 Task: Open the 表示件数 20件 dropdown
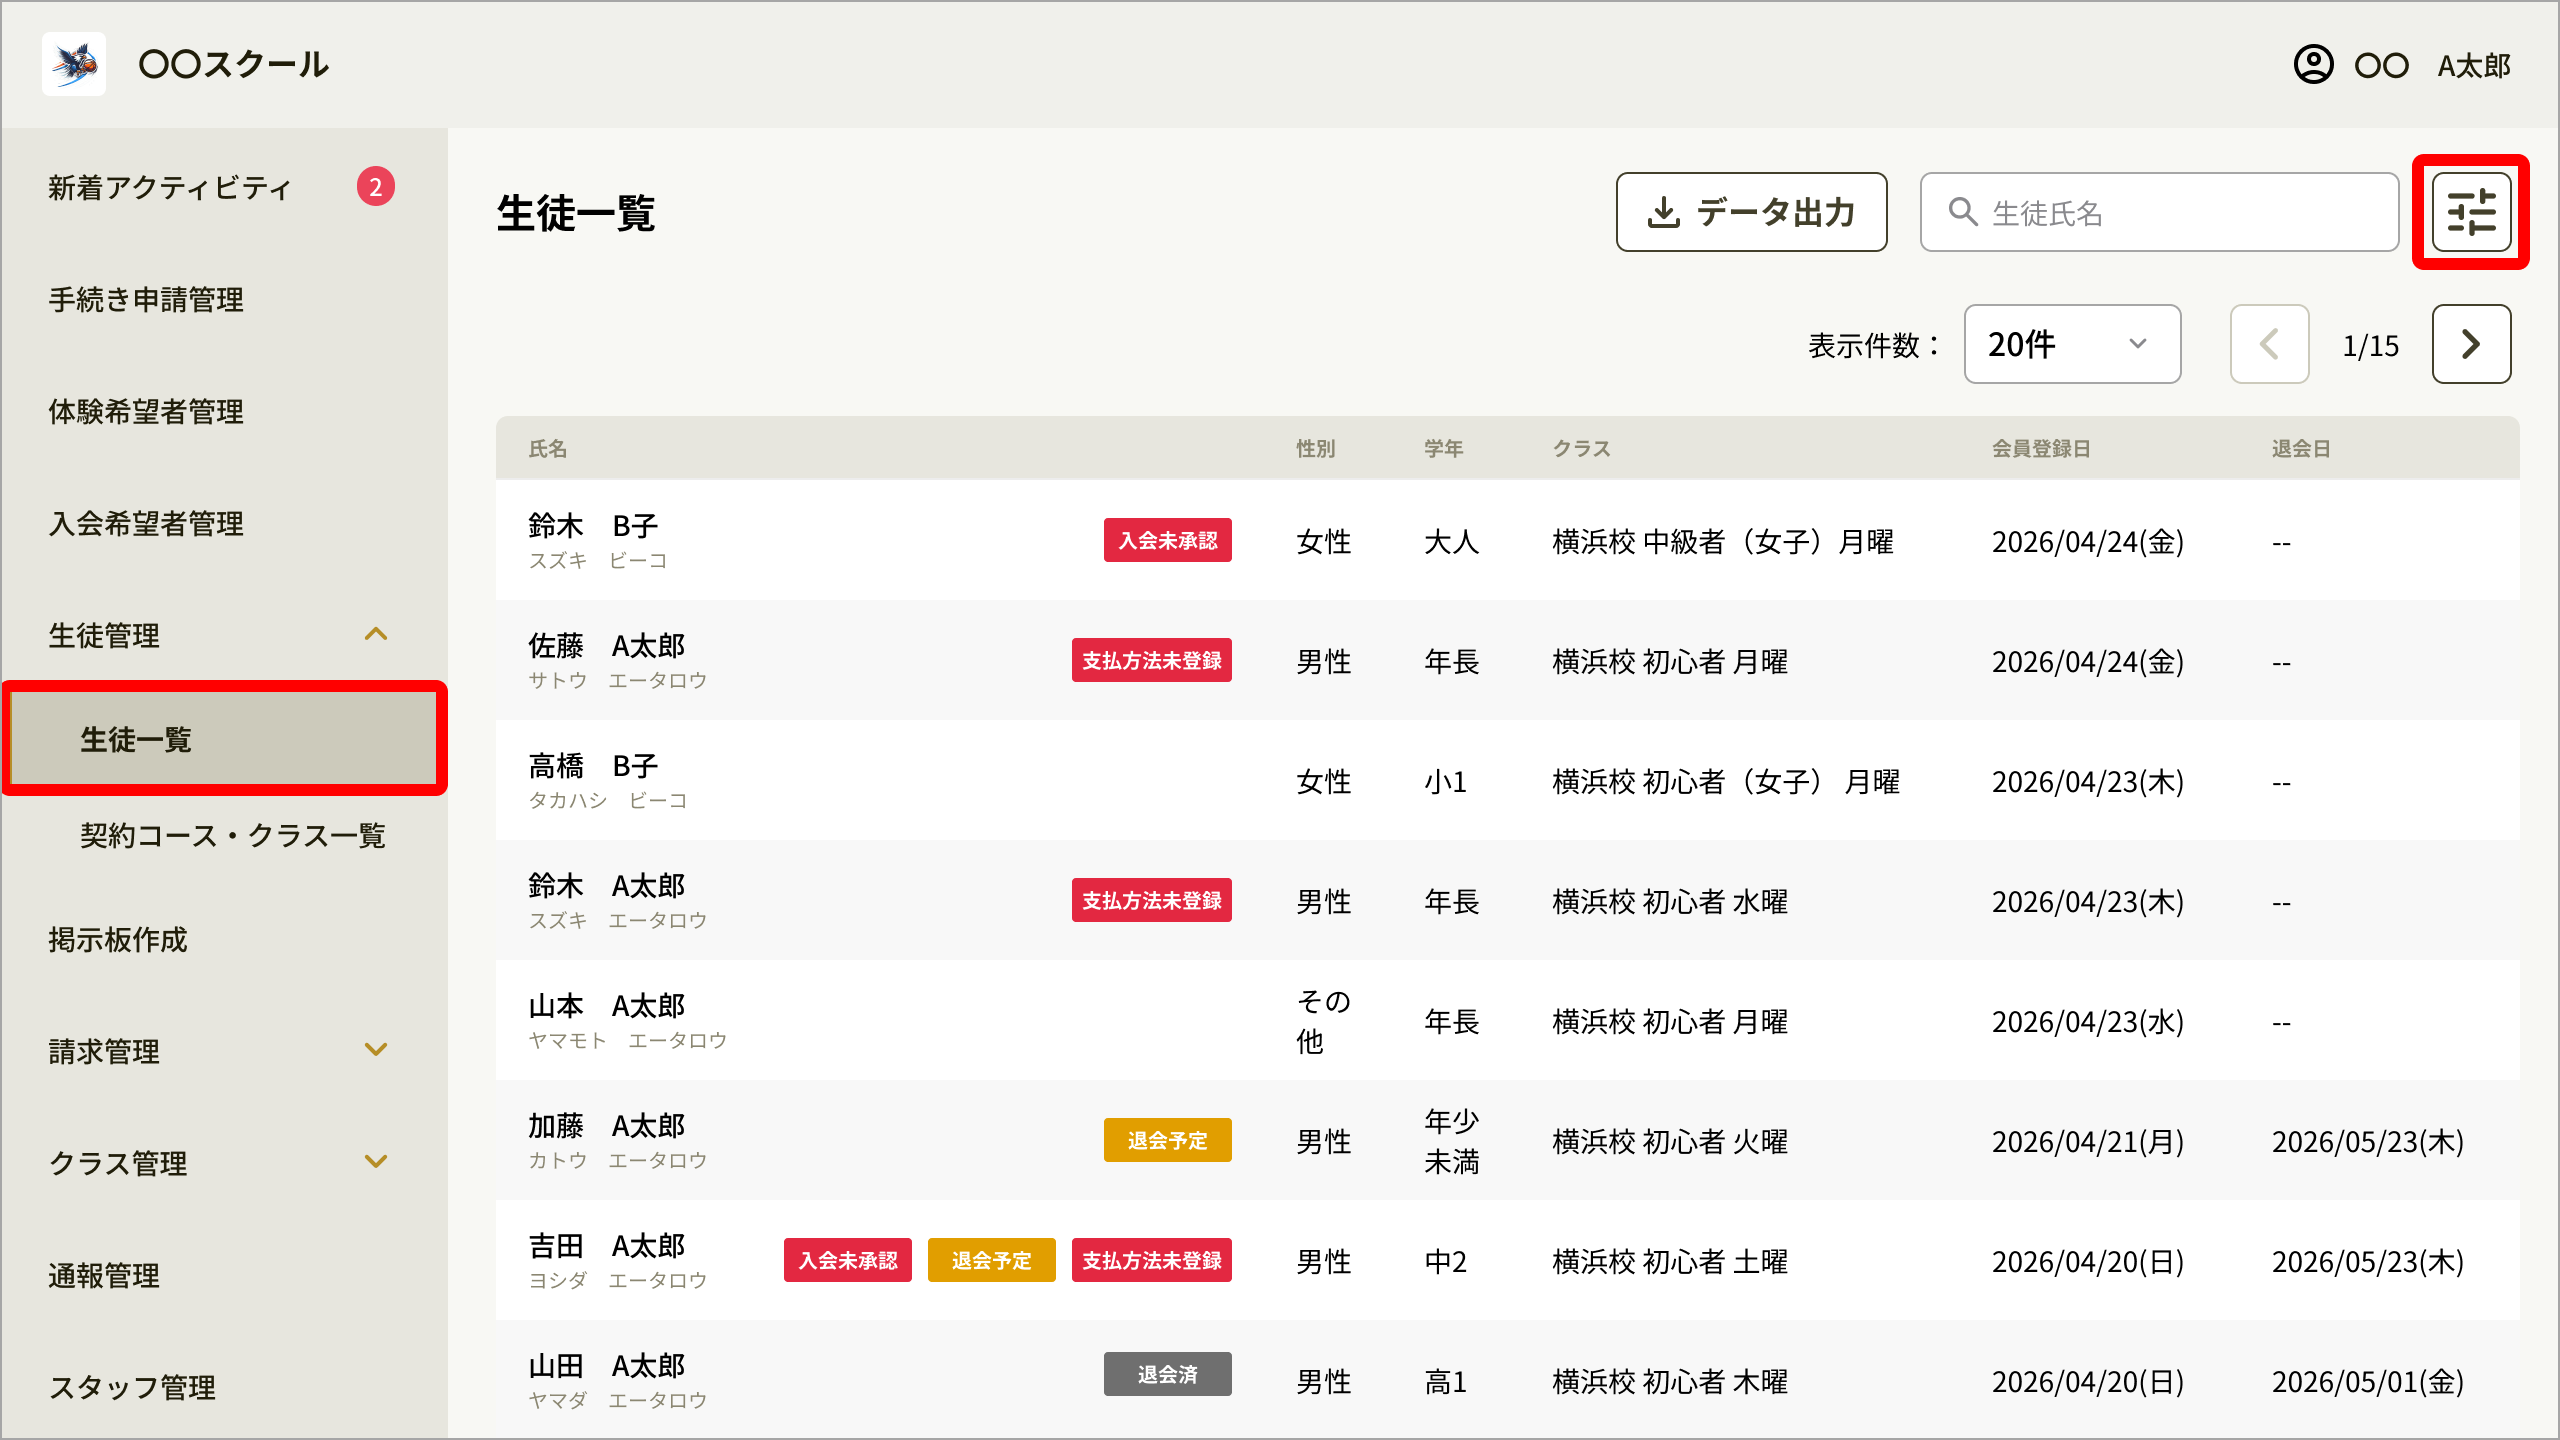pos(2072,344)
